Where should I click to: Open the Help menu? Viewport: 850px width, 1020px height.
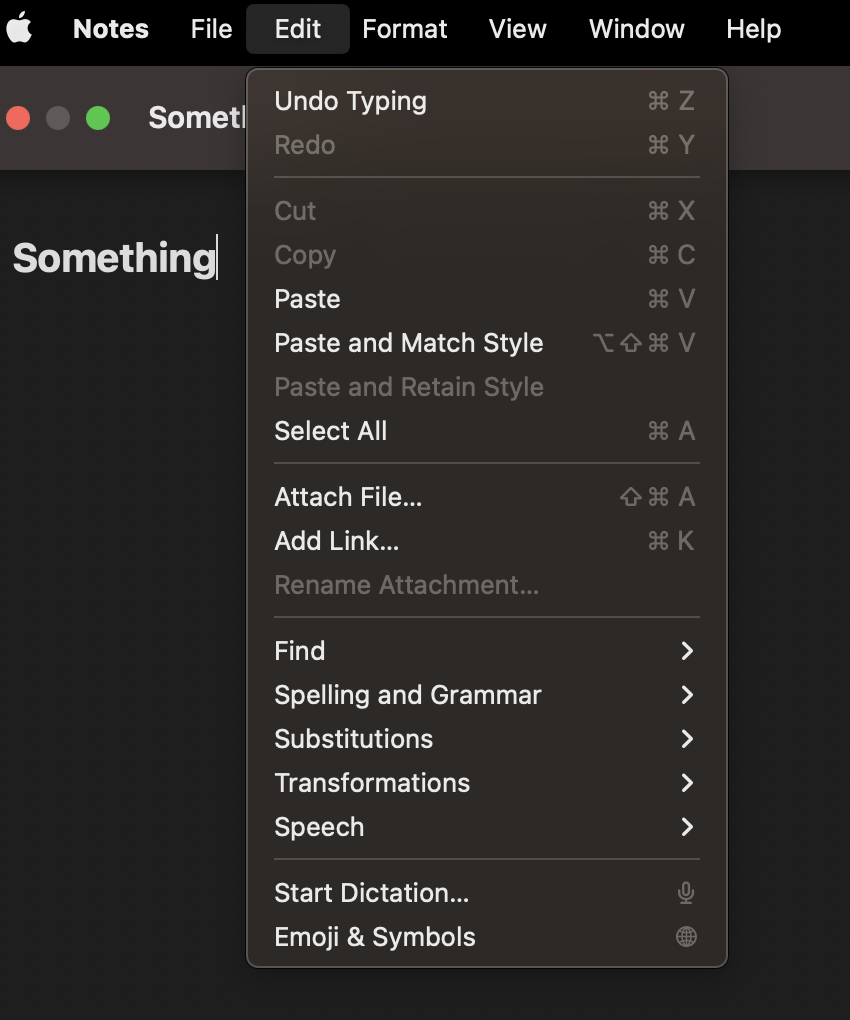[x=753, y=29]
